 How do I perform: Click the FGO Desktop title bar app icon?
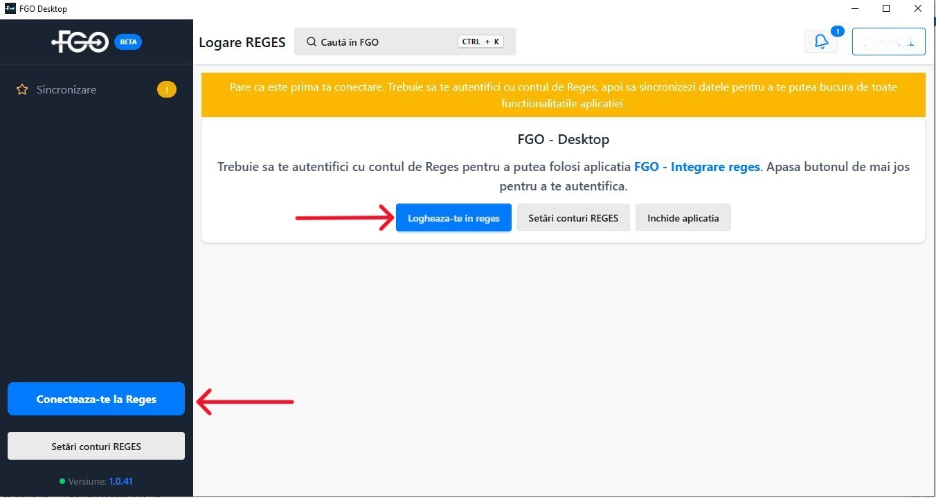coord(10,8)
